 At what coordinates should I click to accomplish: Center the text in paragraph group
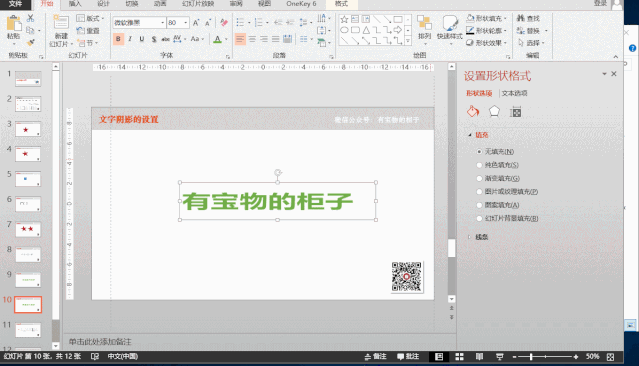252,39
